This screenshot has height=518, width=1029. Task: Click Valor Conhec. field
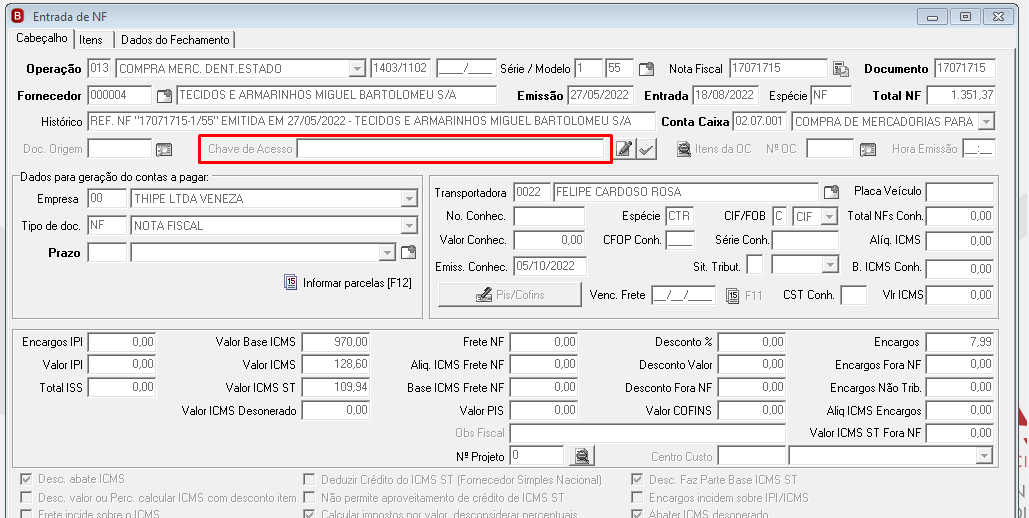tap(549, 240)
